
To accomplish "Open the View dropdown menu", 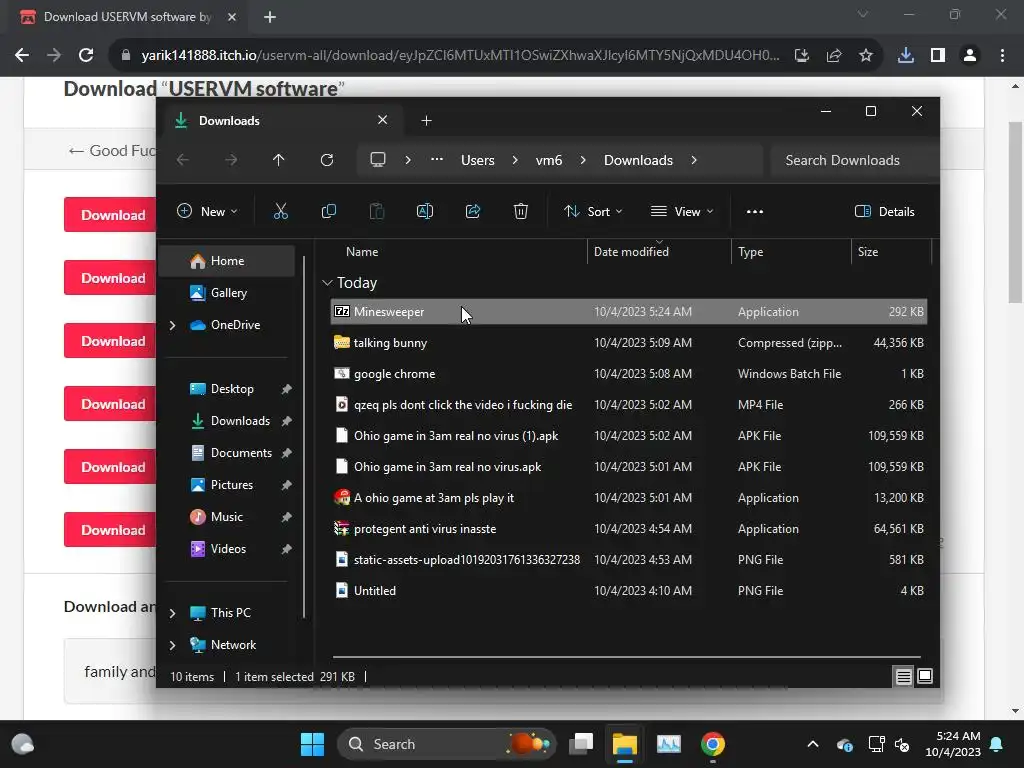I will coord(682,212).
